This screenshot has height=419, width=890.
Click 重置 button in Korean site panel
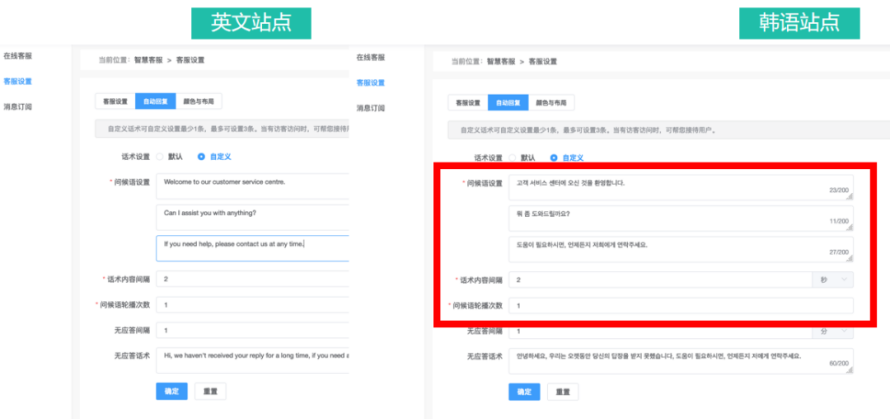click(562, 392)
